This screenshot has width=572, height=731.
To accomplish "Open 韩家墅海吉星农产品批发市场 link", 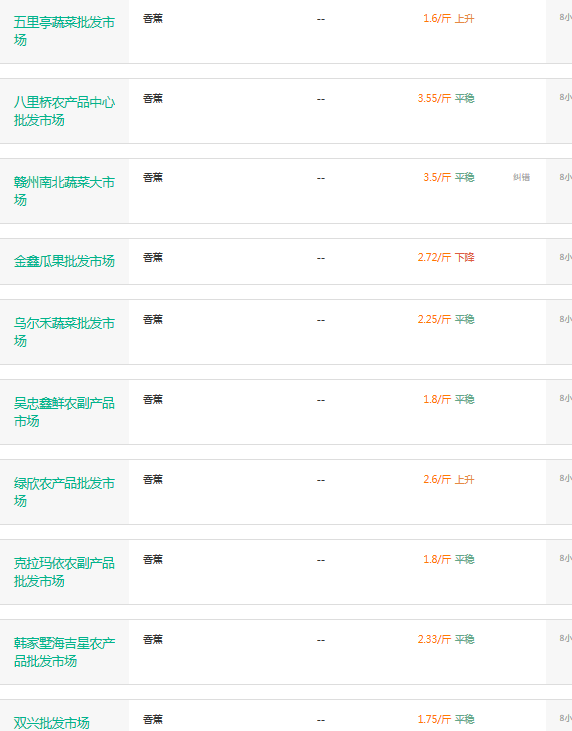I will [64, 652].
